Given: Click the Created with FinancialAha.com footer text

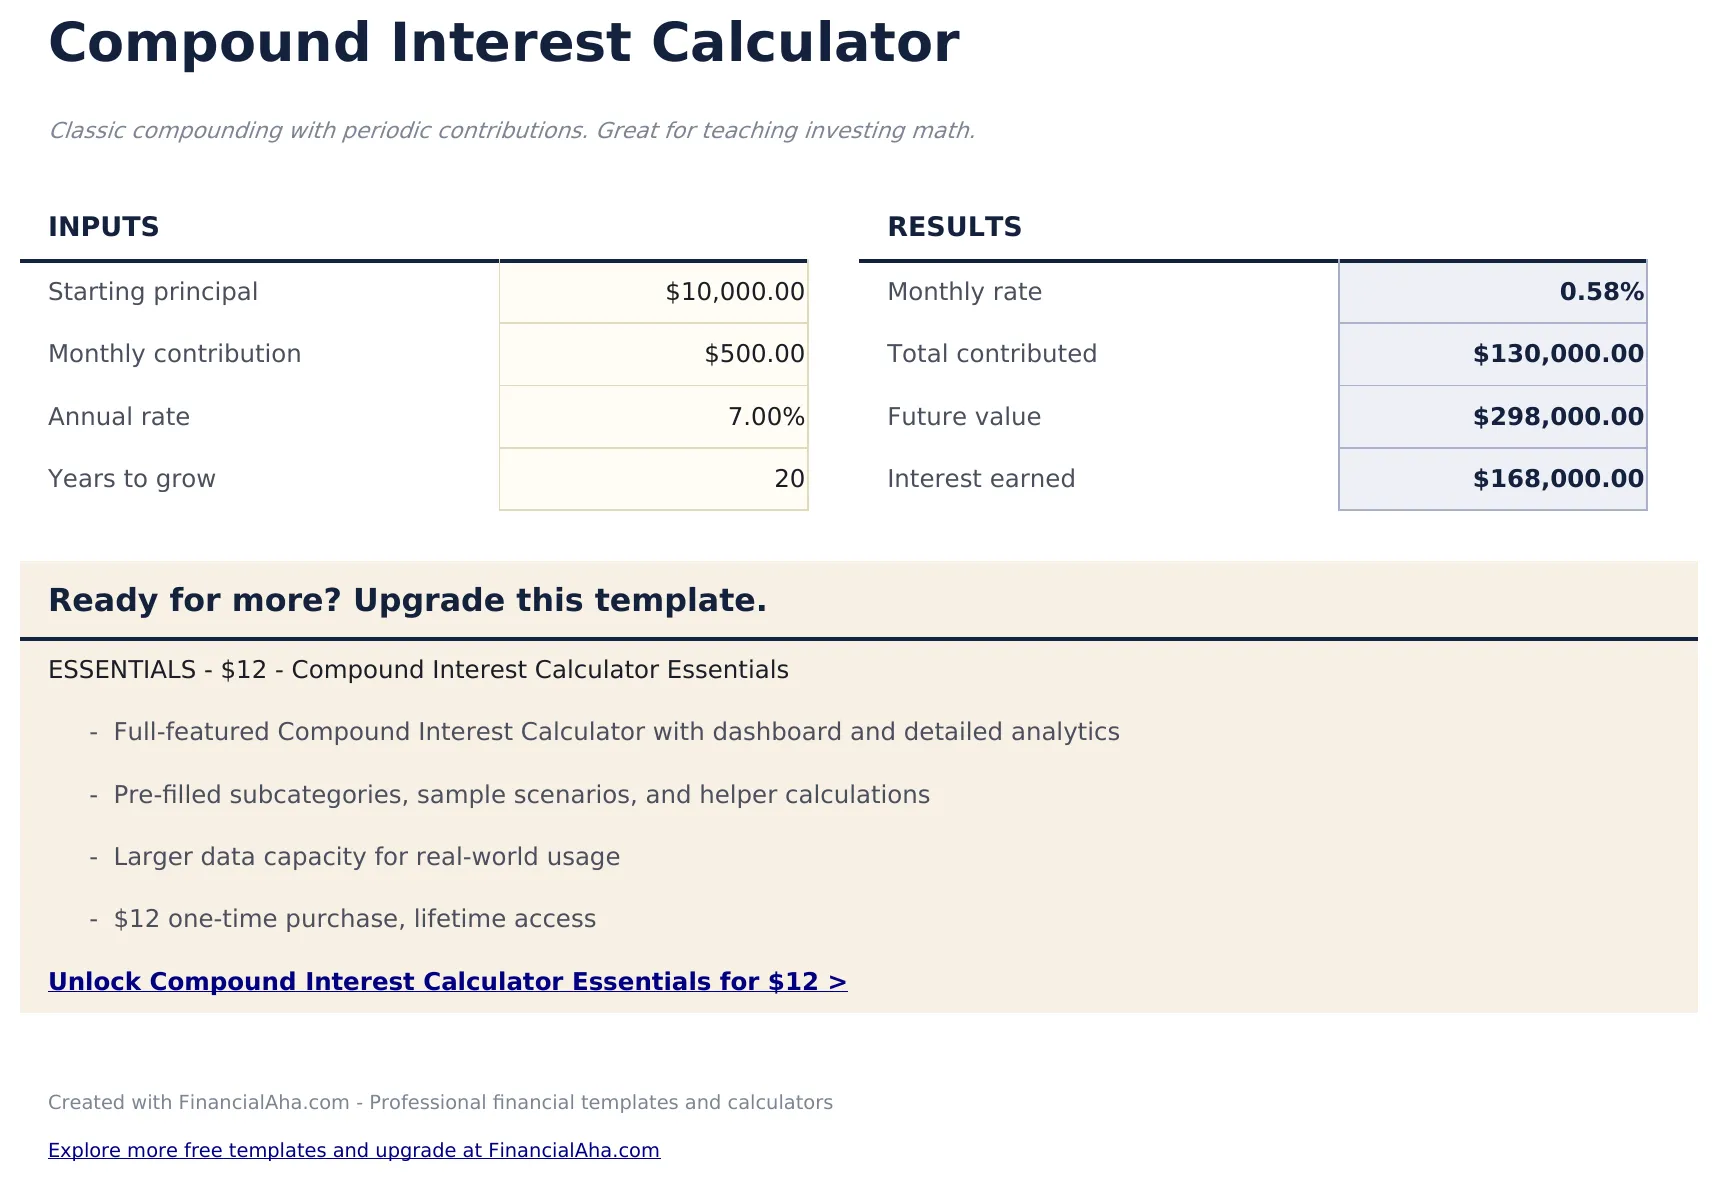Looking at the screenshot, I should tap(440, 1102).
